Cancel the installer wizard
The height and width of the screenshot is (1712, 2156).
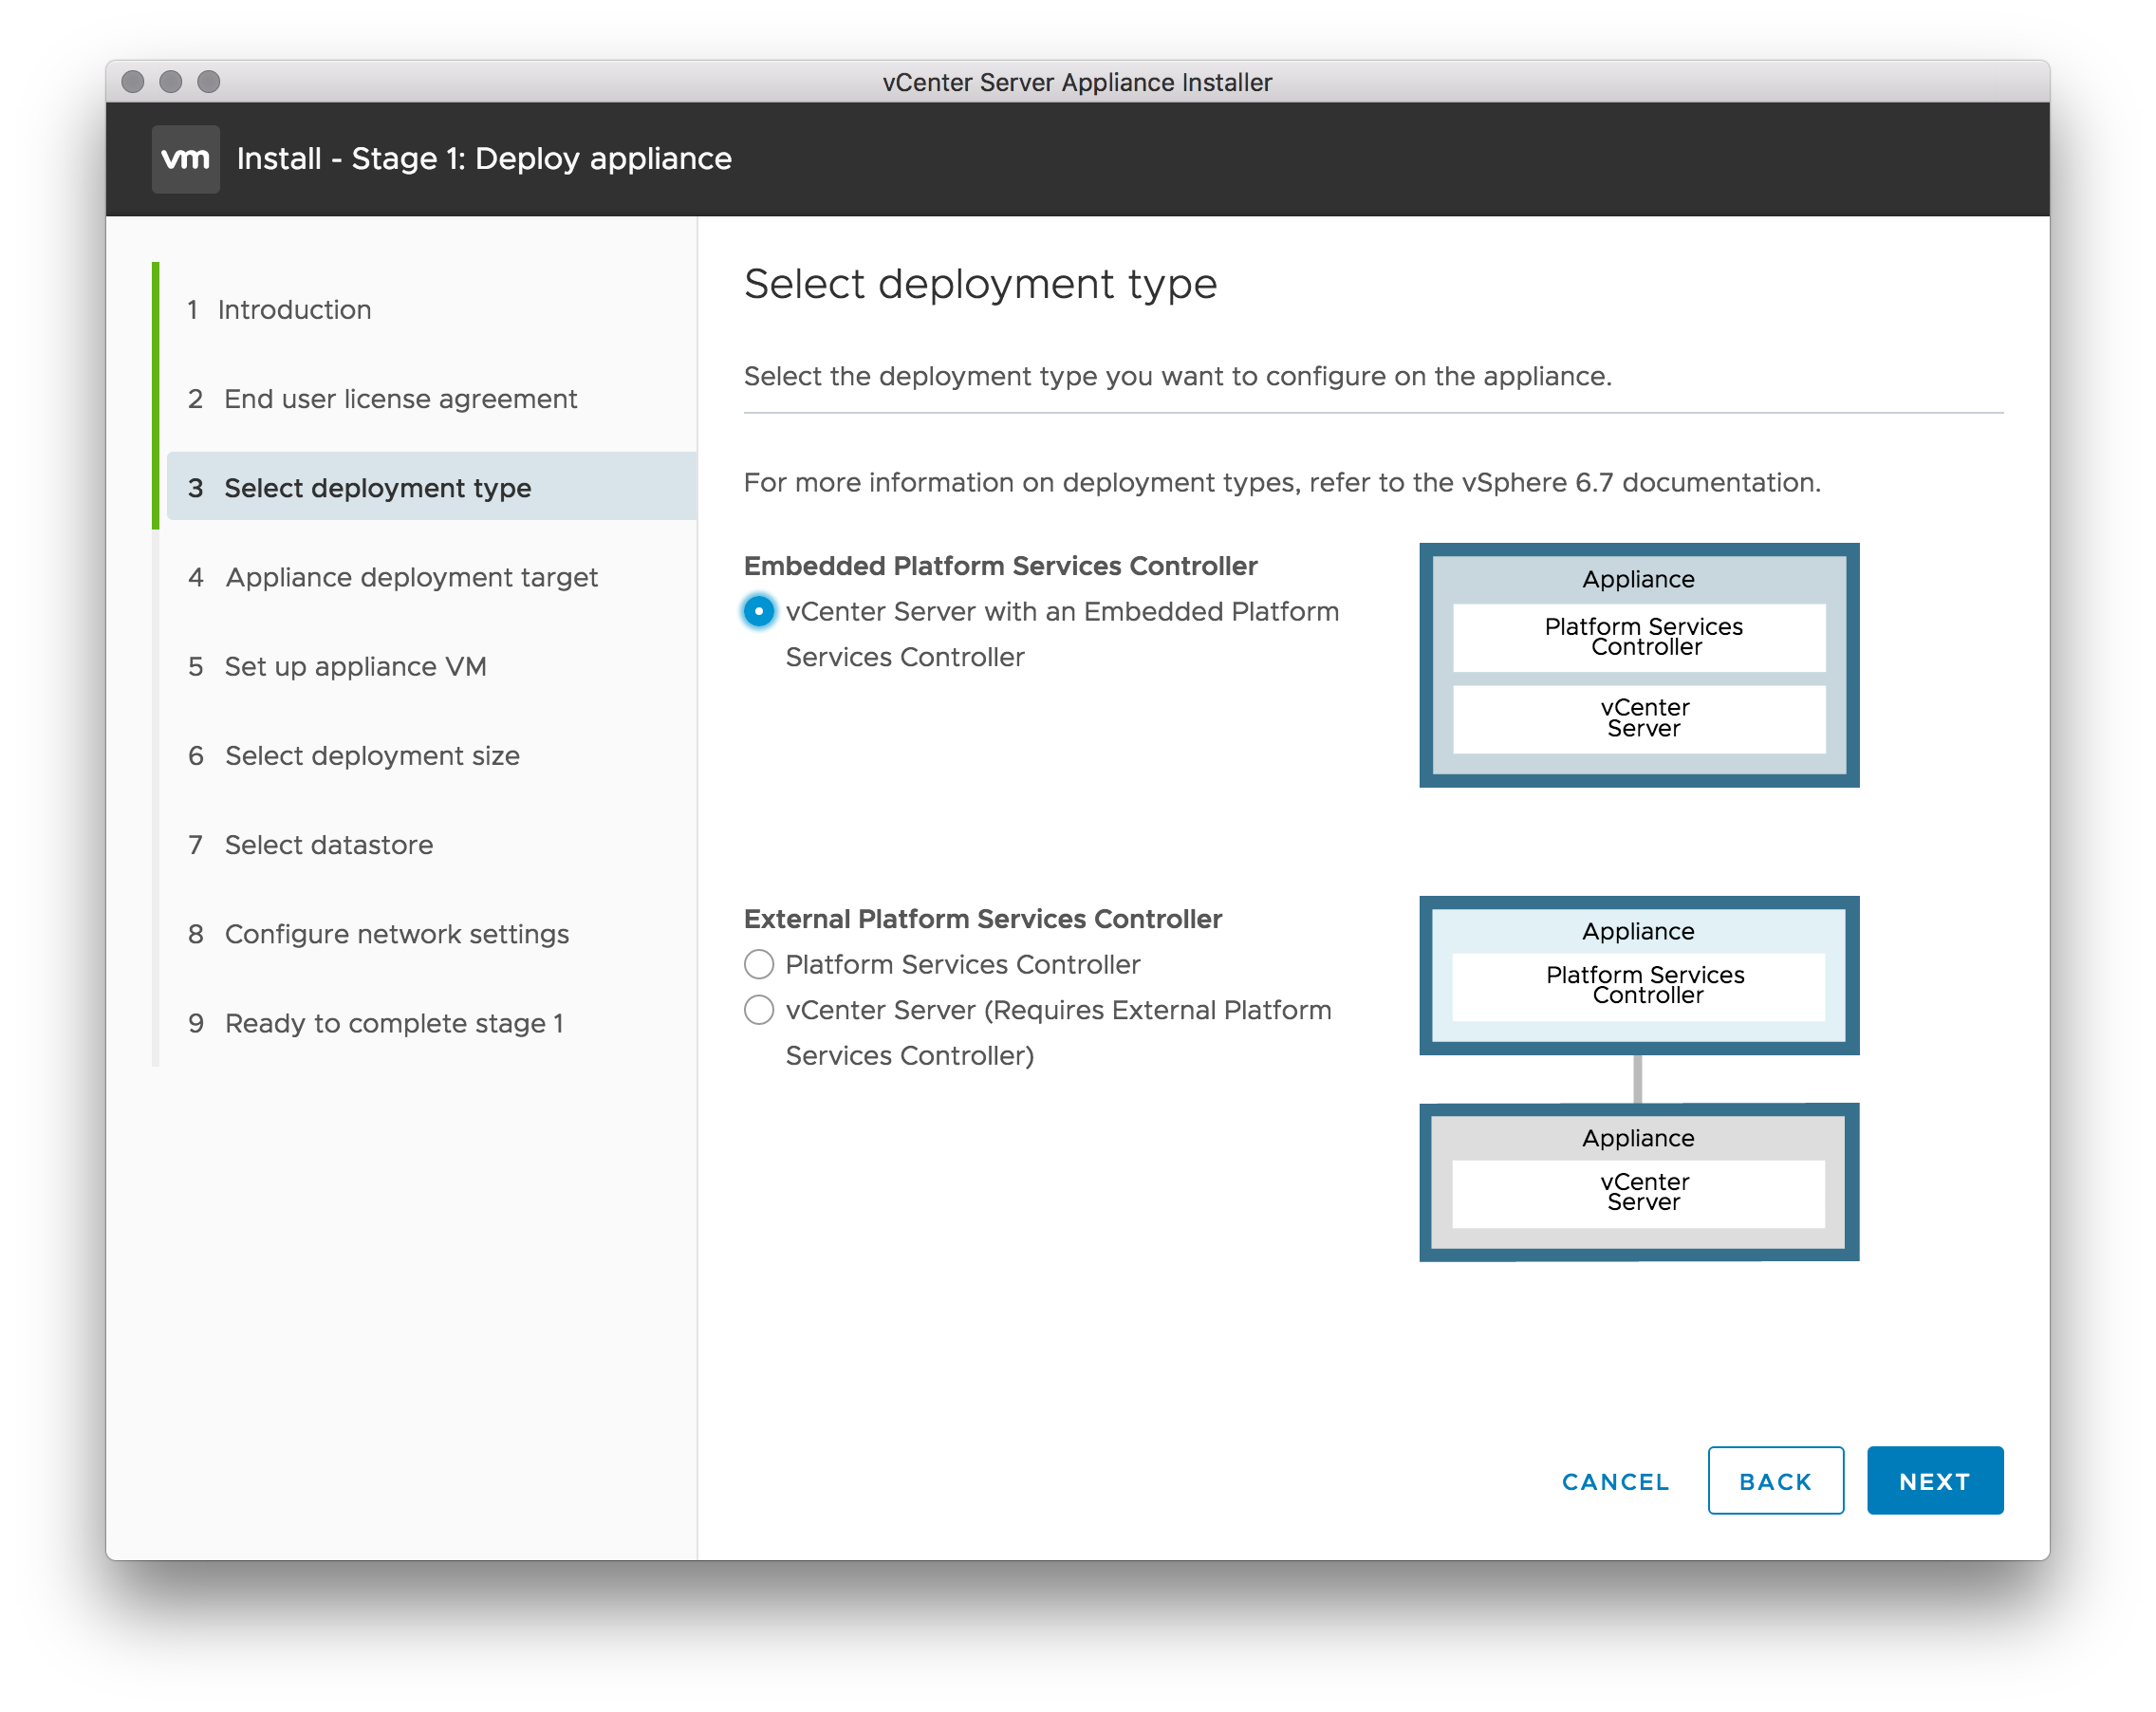click(x=1615, y=1481)
